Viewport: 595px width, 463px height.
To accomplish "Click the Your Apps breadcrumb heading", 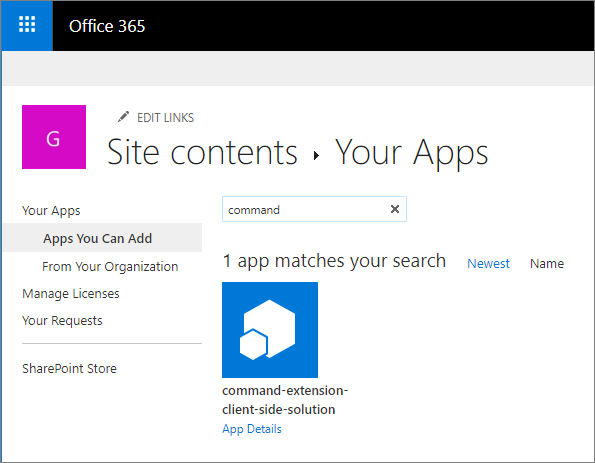I will [x=412, y=153].
